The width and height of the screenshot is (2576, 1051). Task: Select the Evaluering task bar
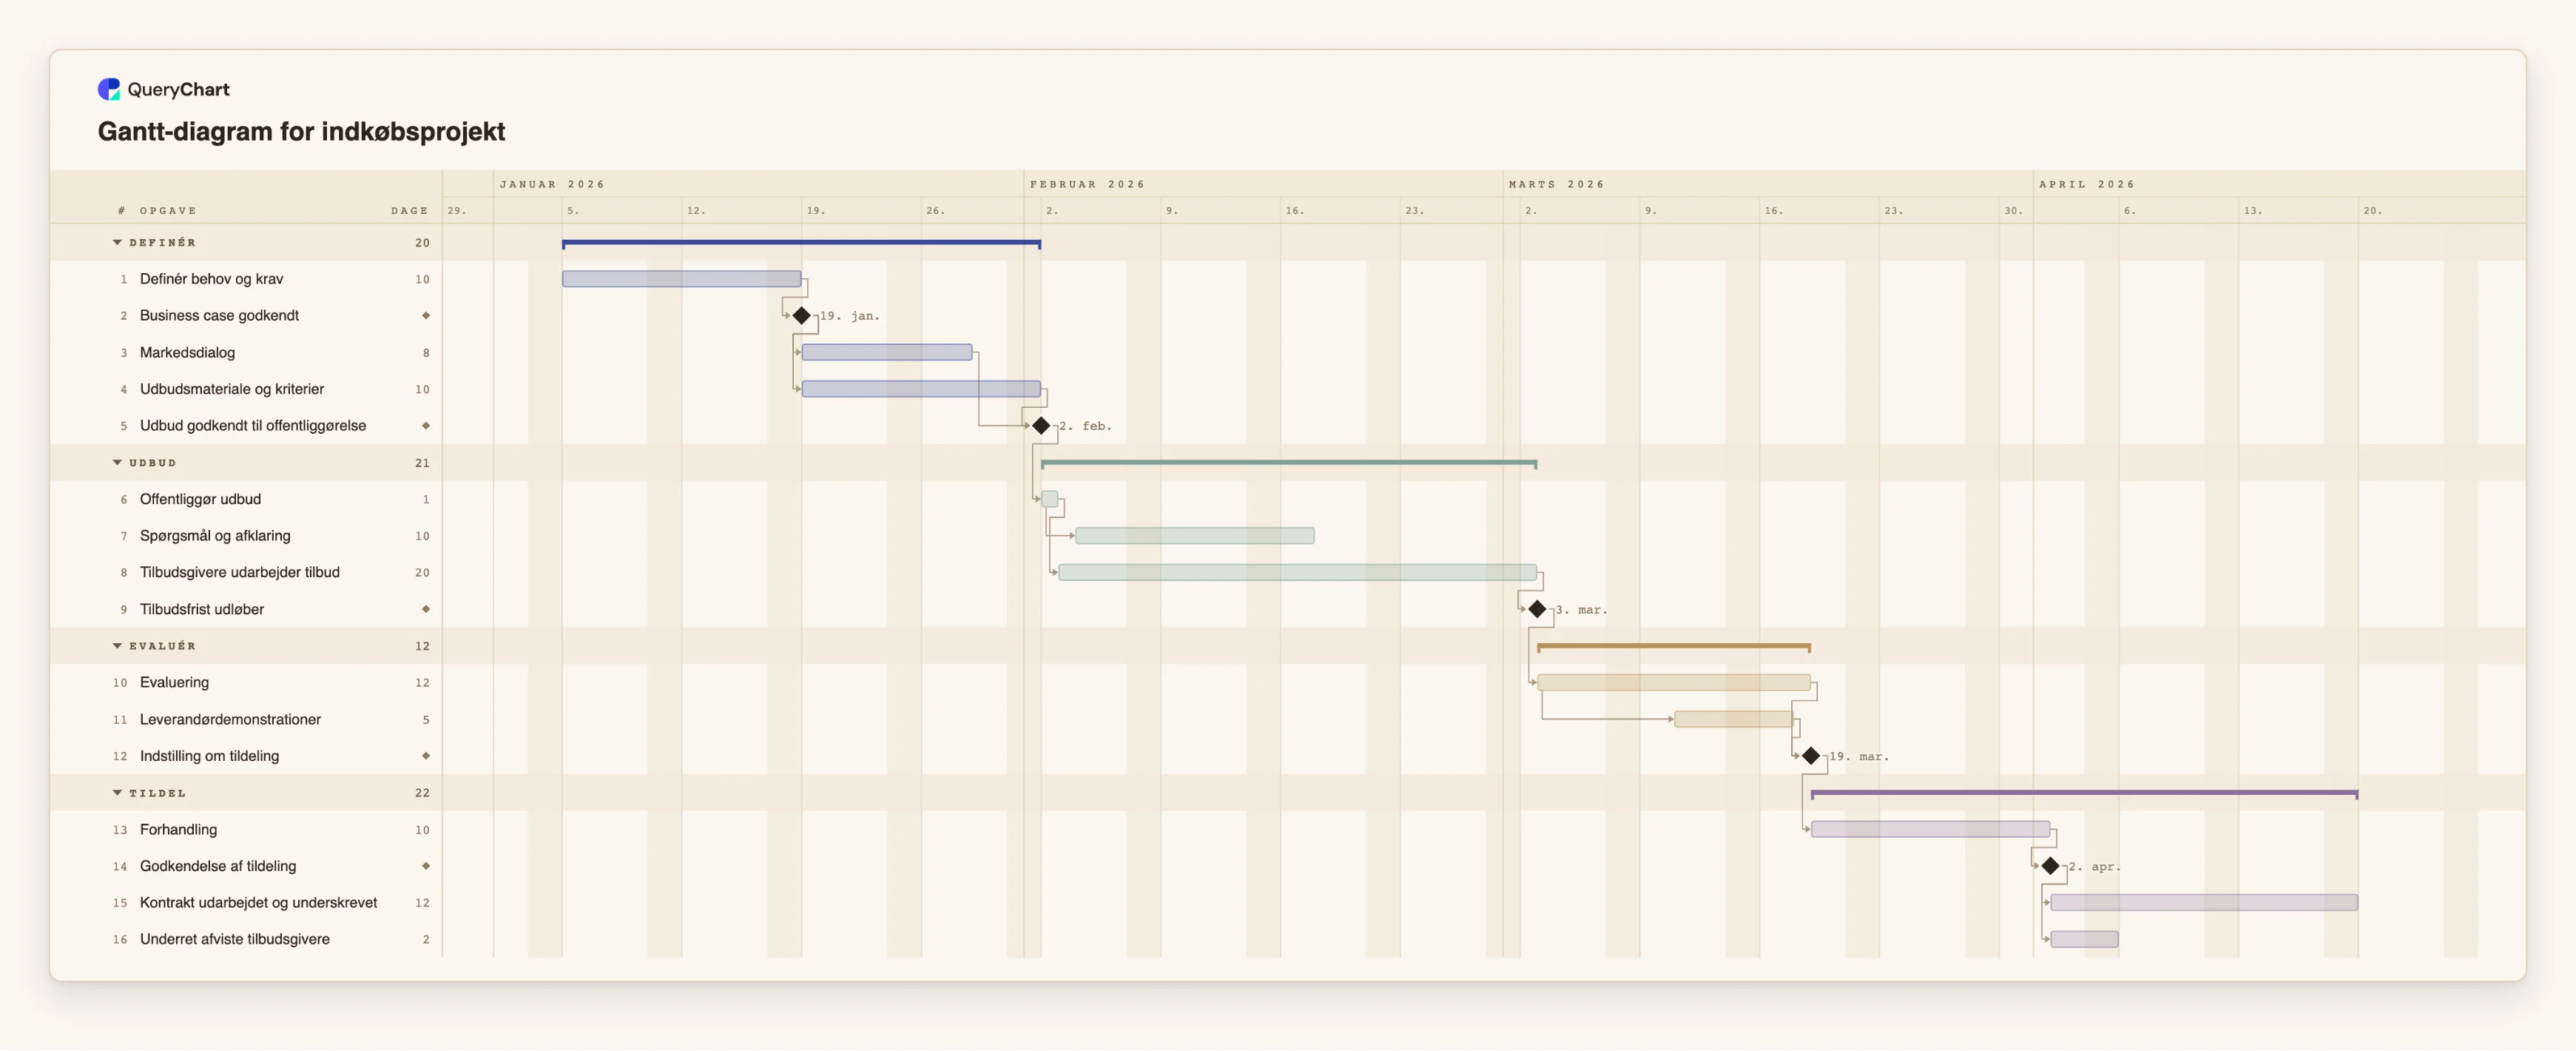coord(1674,682)
